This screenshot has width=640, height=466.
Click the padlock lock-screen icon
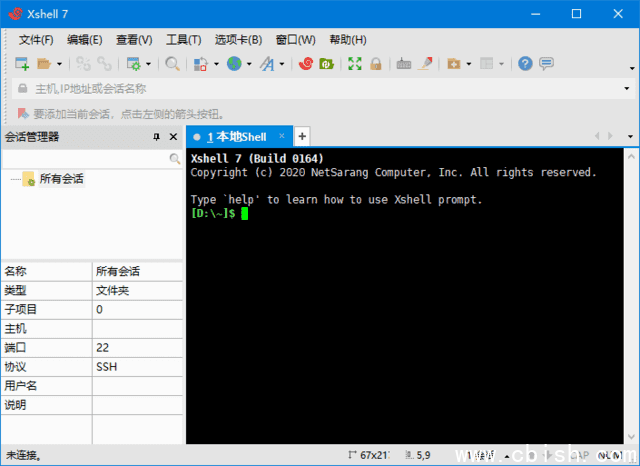click(x=376, y=64)
